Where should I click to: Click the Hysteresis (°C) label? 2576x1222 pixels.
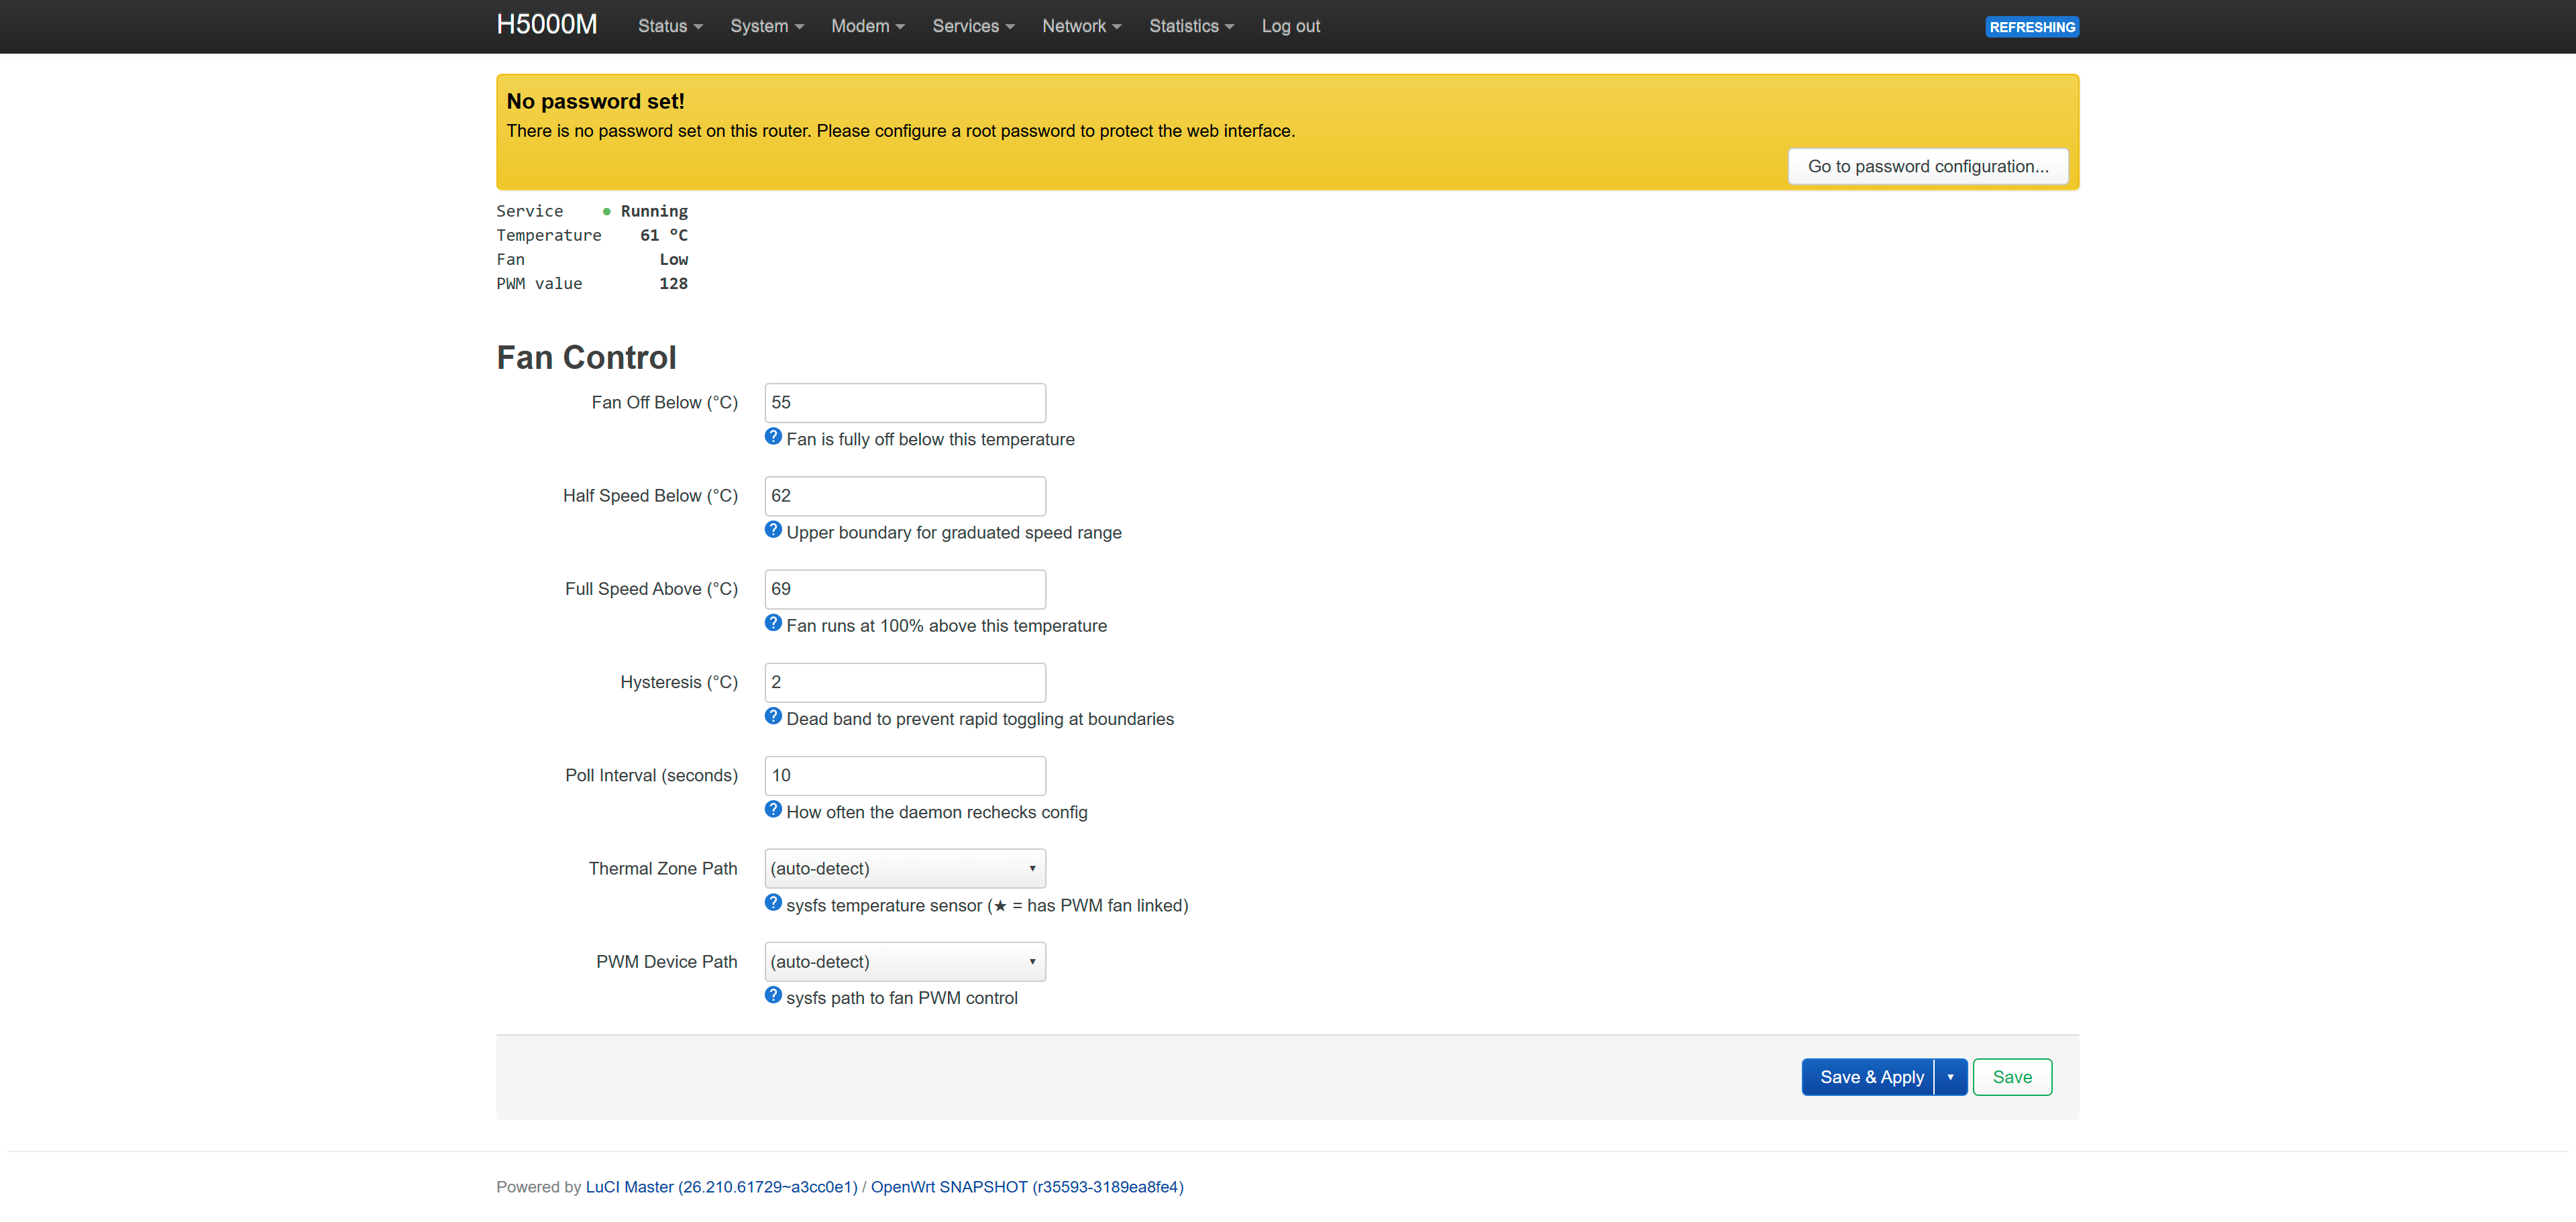[679, 682]
